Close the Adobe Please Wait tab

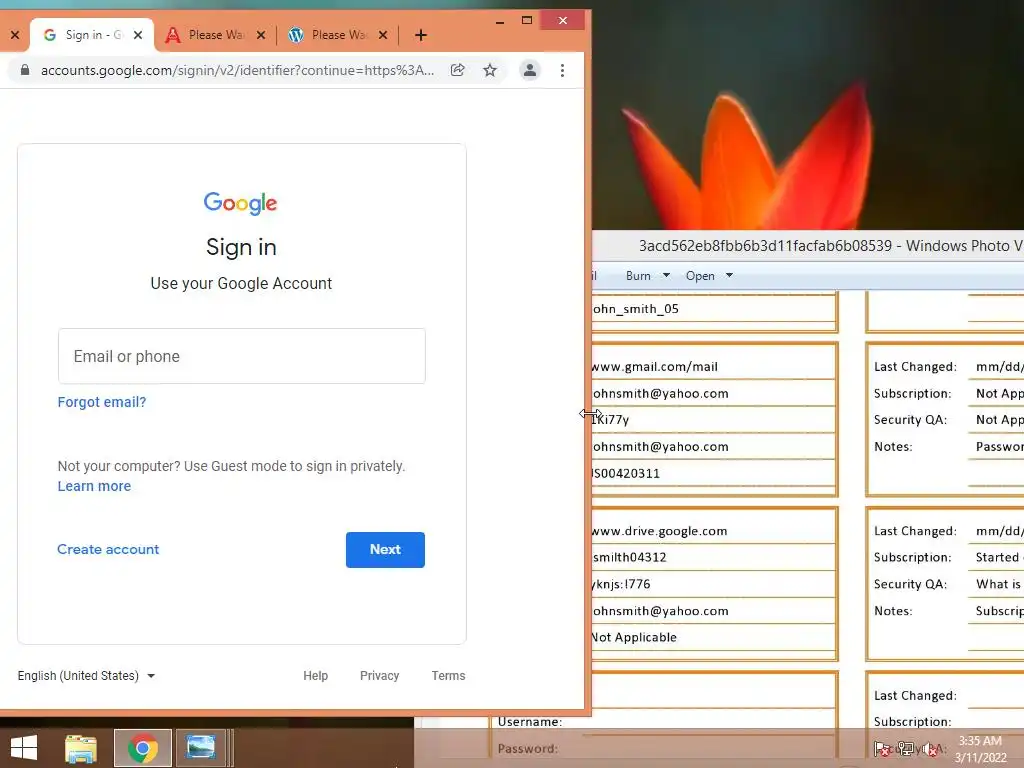[261, 35]
